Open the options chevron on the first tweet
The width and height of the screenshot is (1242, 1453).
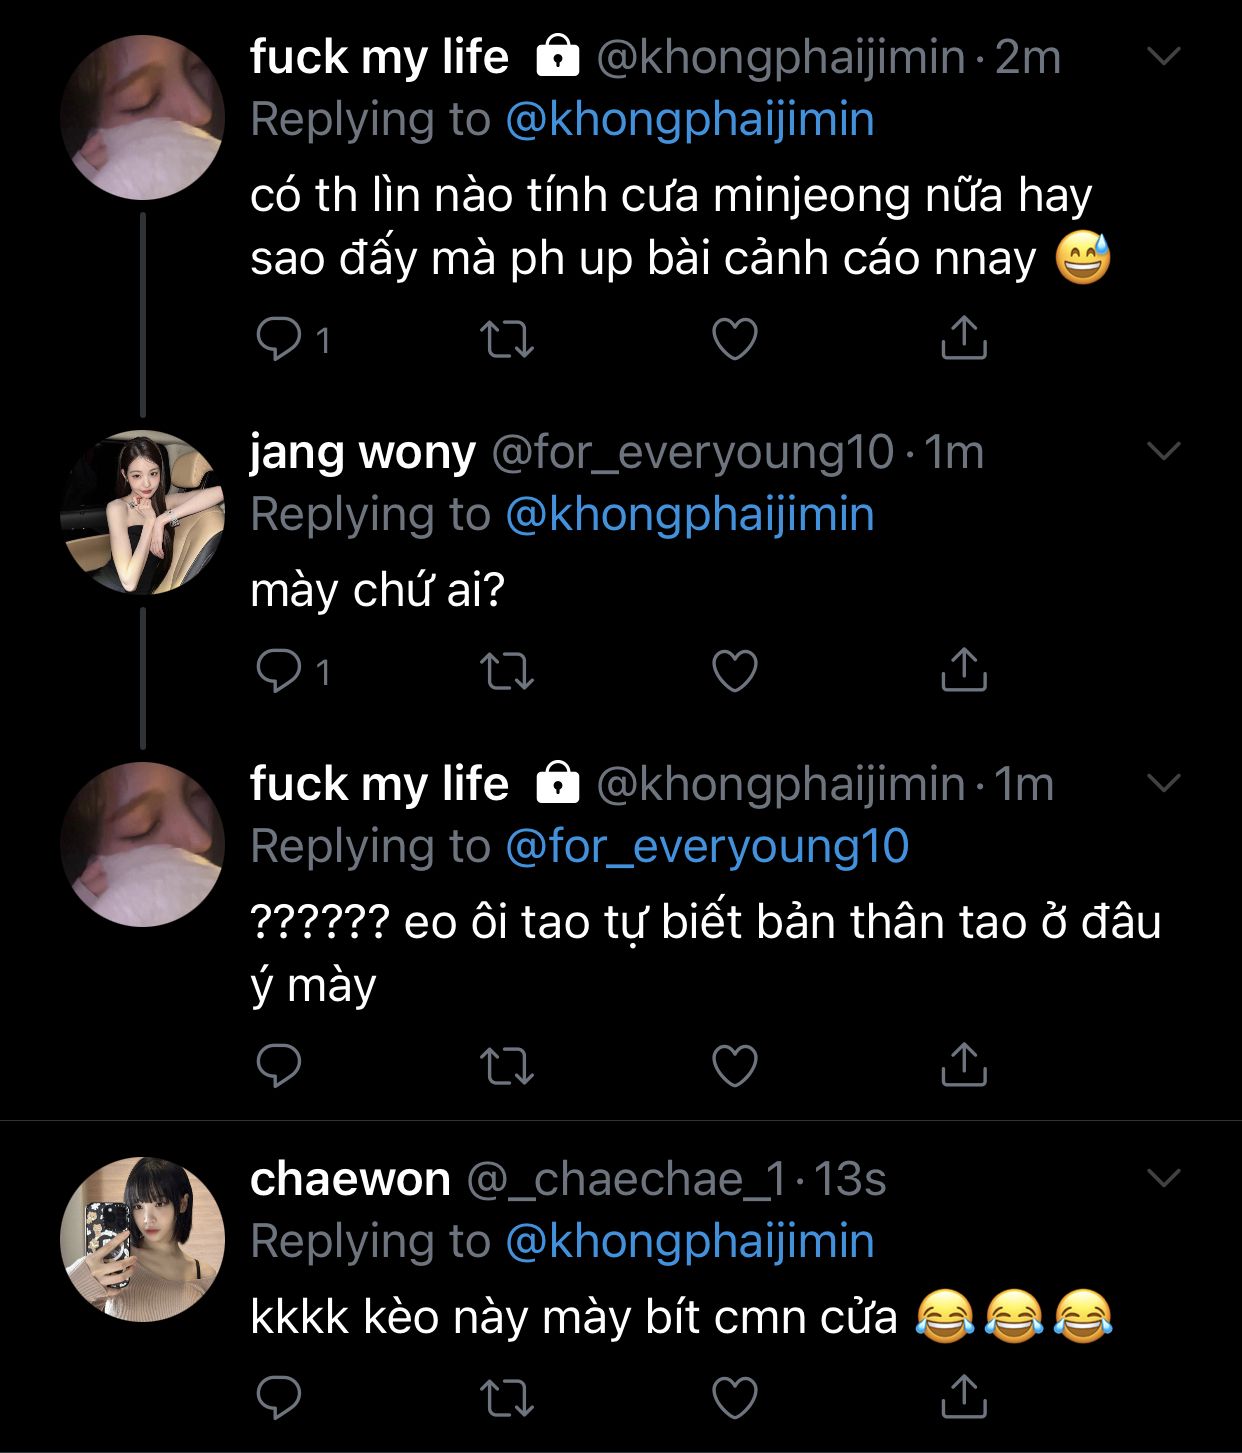coord(1163,57)
